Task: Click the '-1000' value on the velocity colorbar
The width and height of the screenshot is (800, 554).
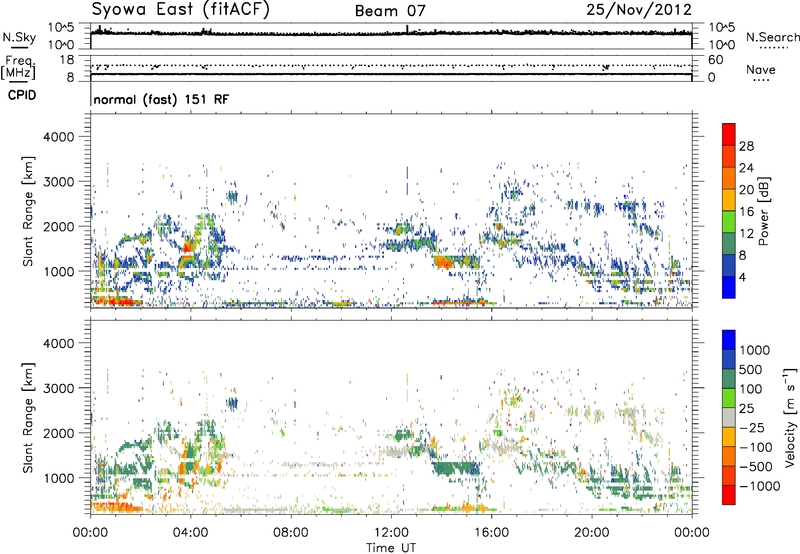Action: point(760,486)
